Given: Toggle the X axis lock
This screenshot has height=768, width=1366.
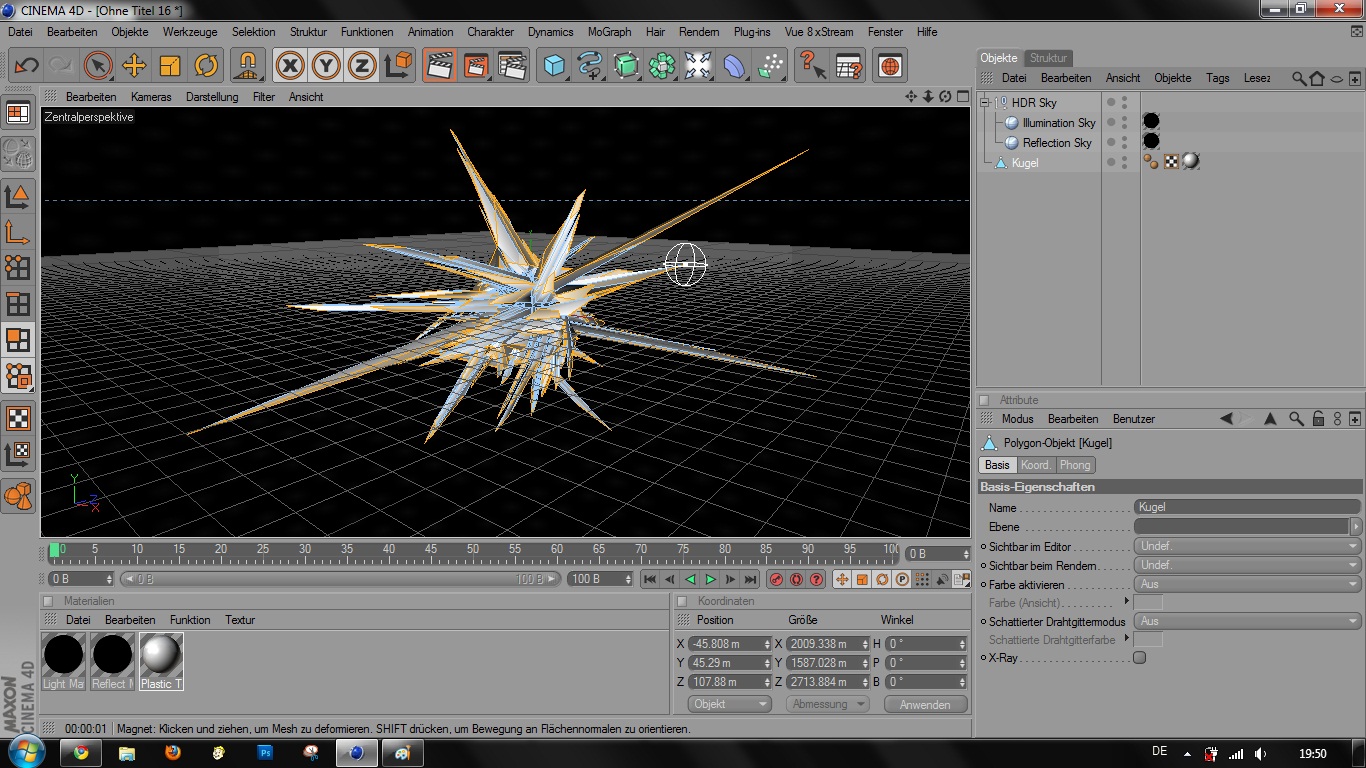Looking at the screenshot, I should pyautogui.click(x=290, y=66).
